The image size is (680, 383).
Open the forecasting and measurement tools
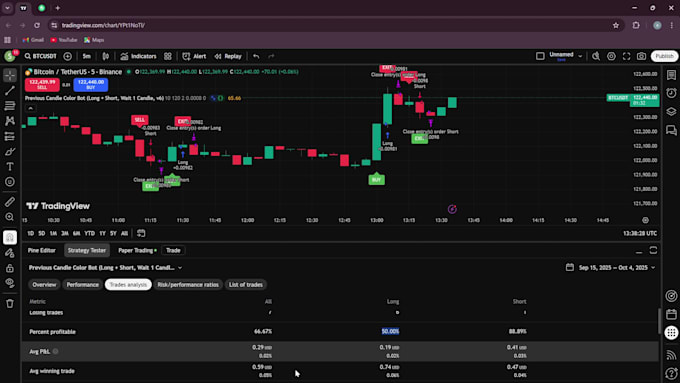(10, 136)
